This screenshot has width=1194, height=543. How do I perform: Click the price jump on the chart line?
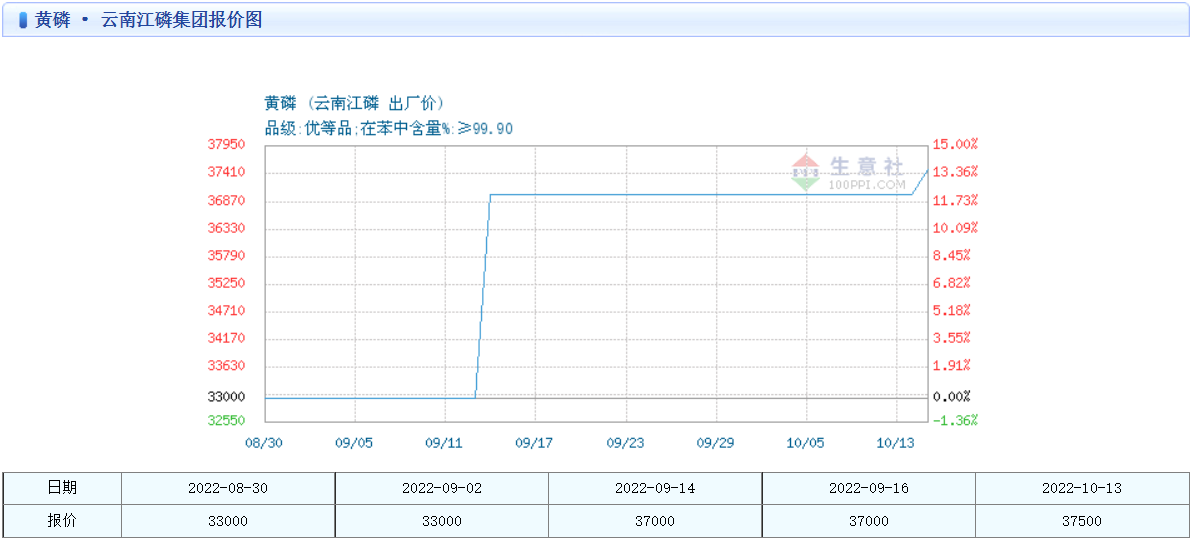pyautogui.click(x=483, y=295)
